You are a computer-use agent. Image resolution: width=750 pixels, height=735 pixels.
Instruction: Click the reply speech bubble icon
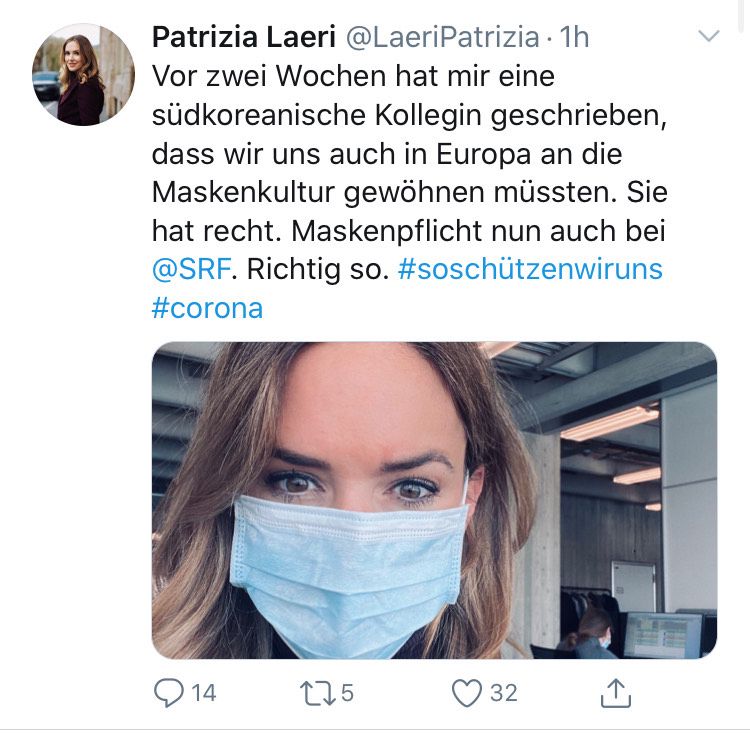[168, 693]
